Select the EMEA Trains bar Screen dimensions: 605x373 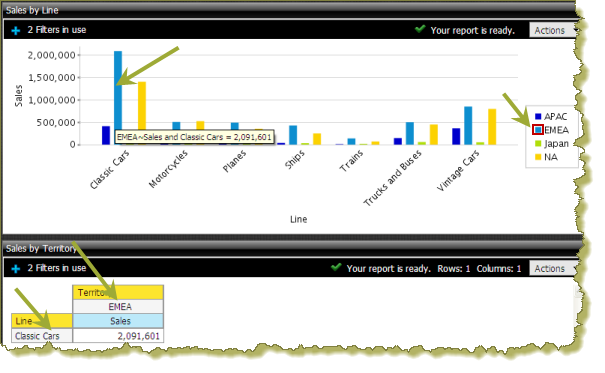coord(351,142)
